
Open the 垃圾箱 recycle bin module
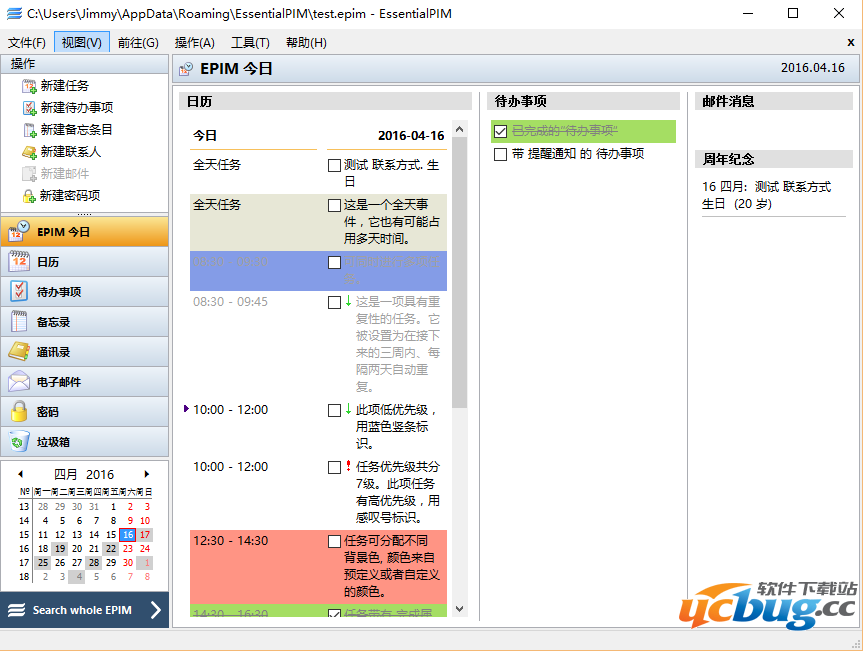pos(18,442)
